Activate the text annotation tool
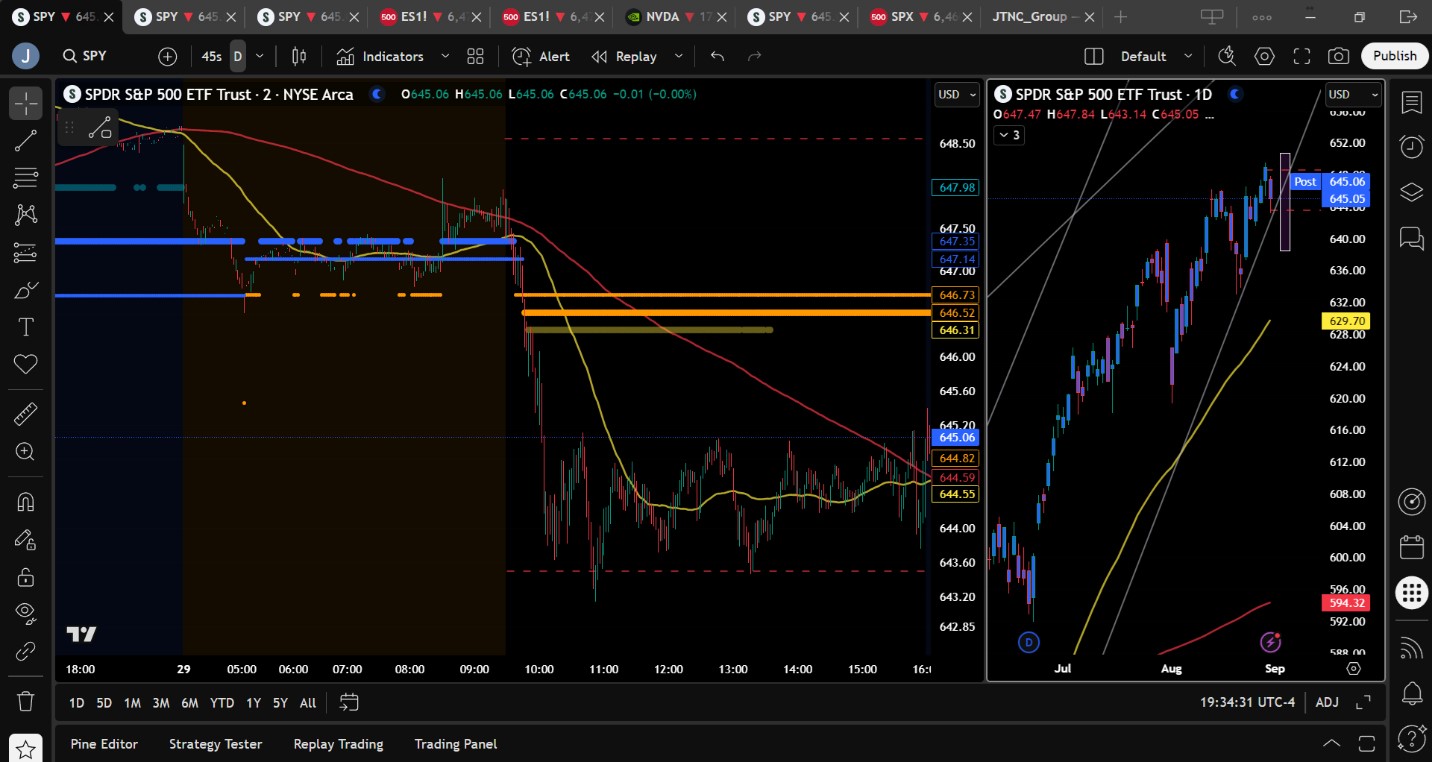1432x762 pixels. (26, 327)
